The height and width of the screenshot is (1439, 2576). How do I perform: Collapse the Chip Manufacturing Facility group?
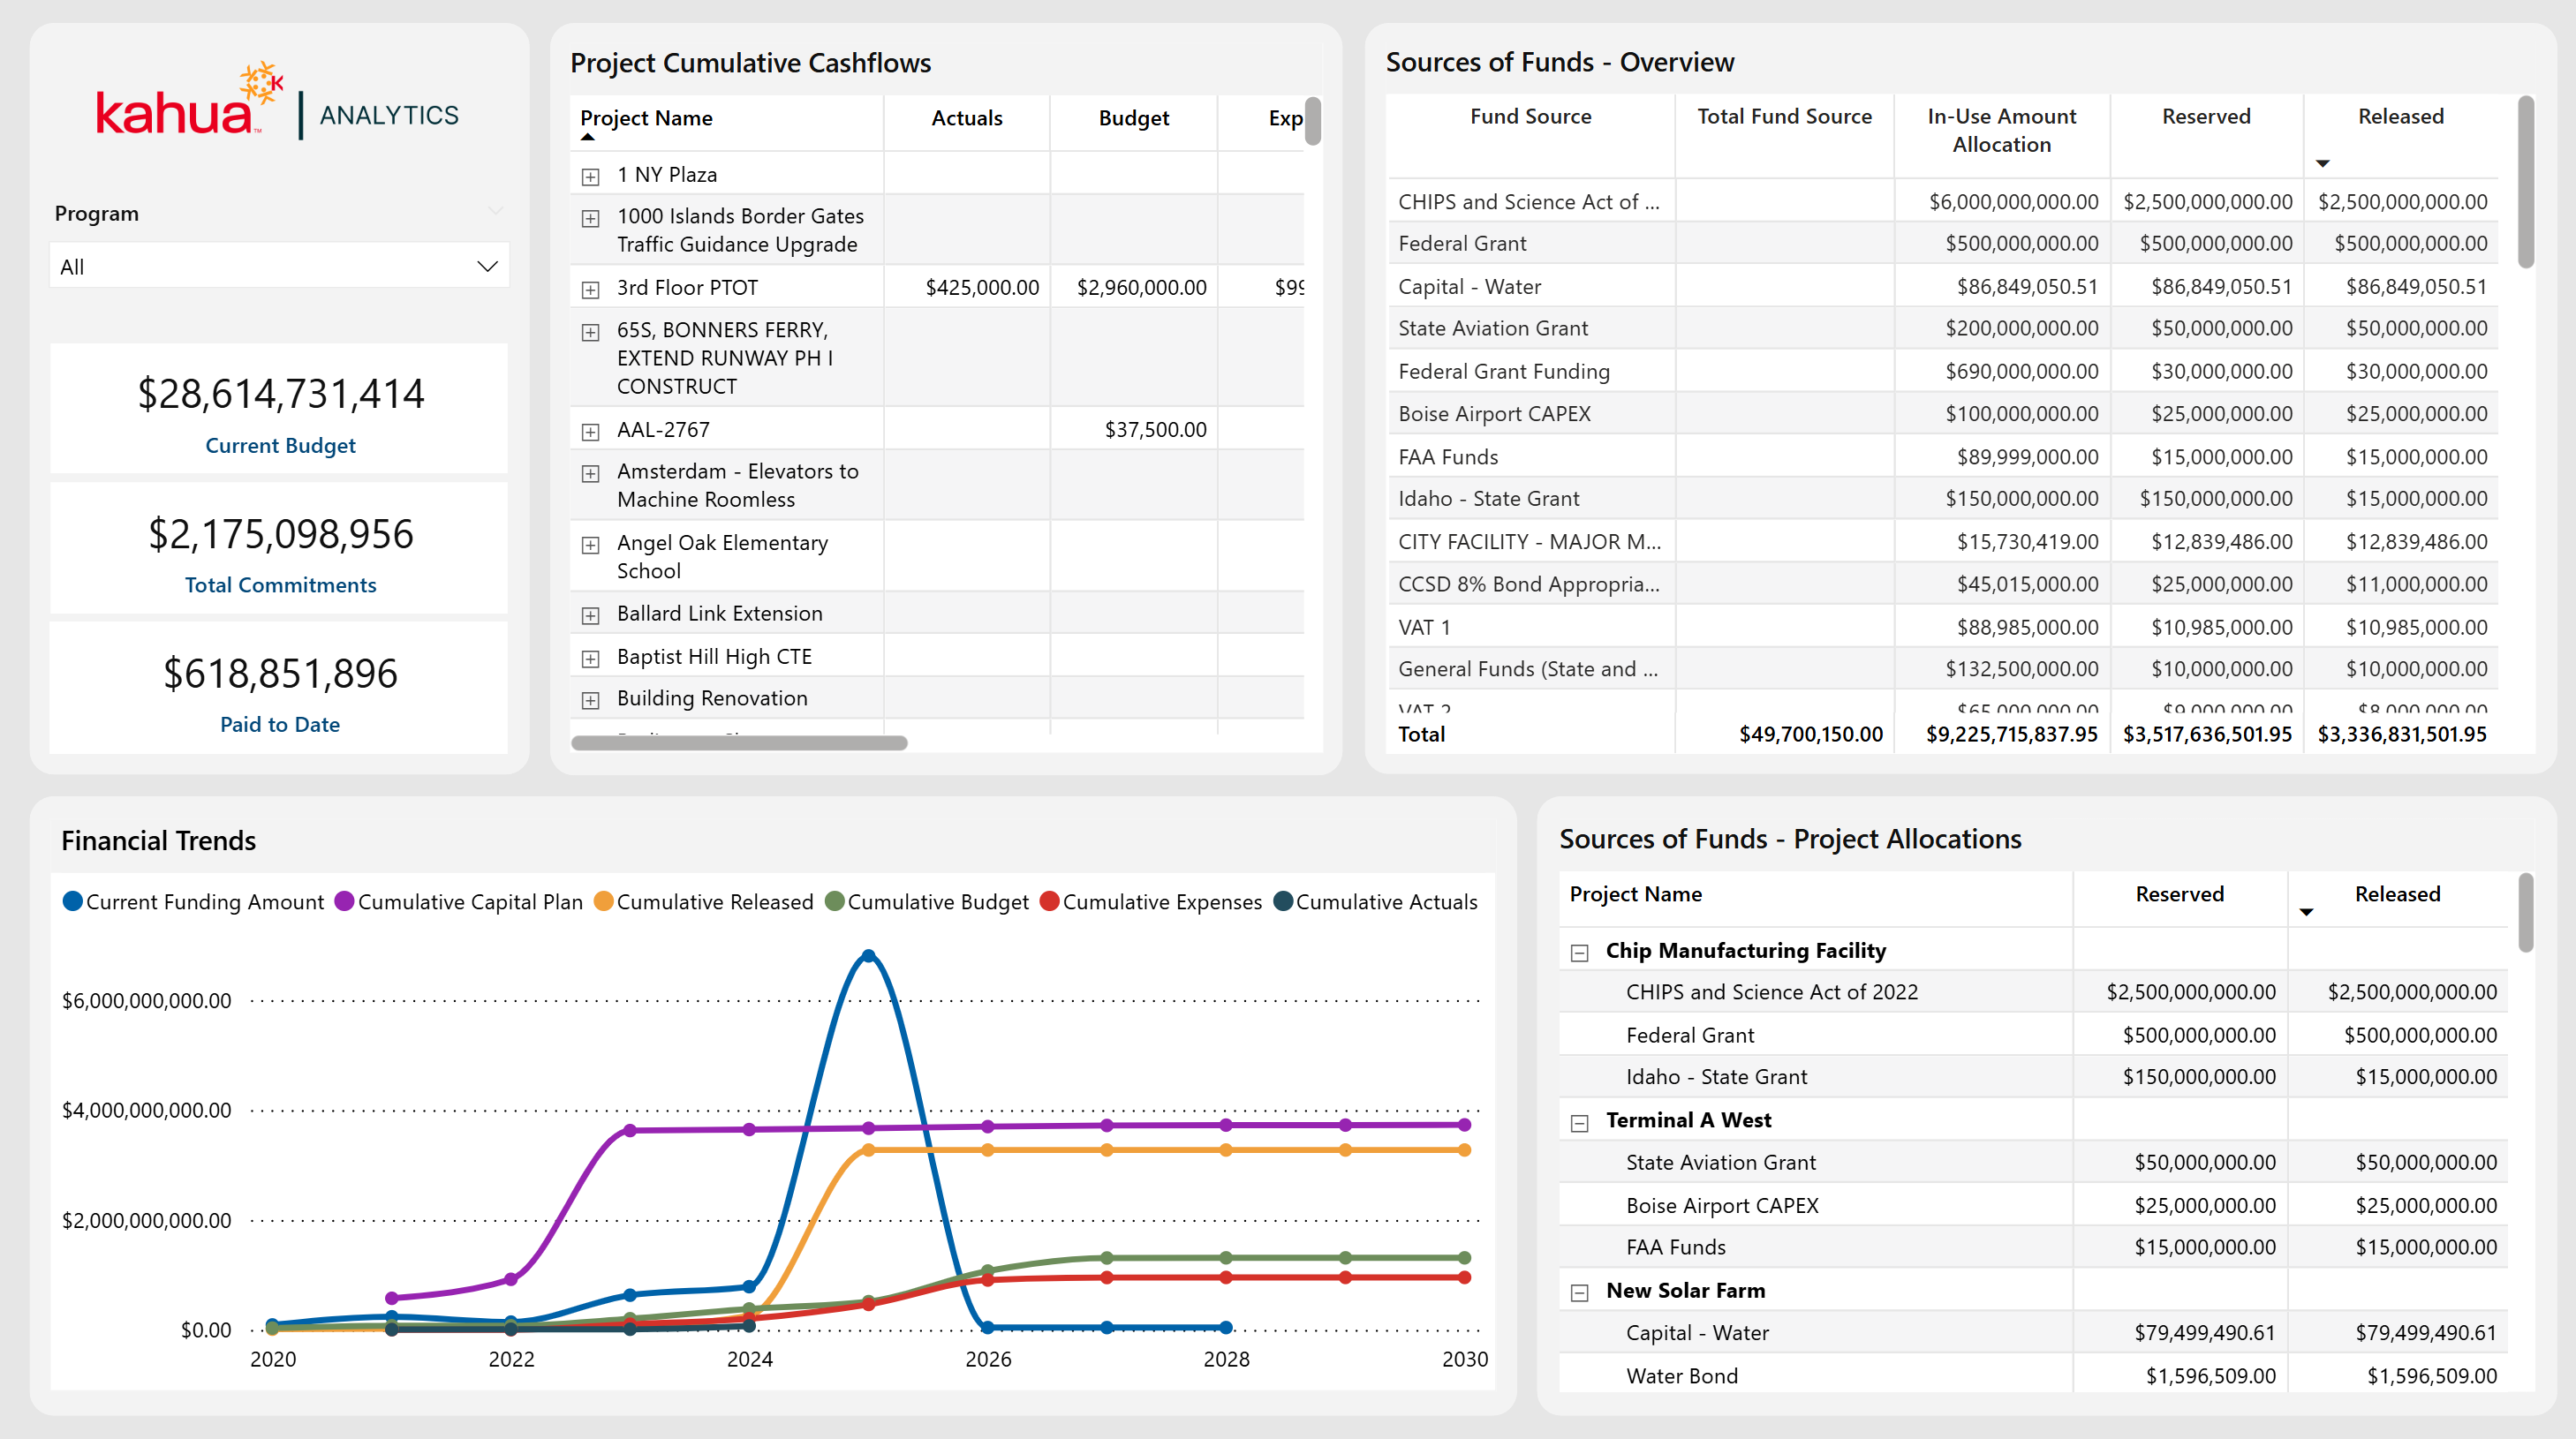(1579, 953)
